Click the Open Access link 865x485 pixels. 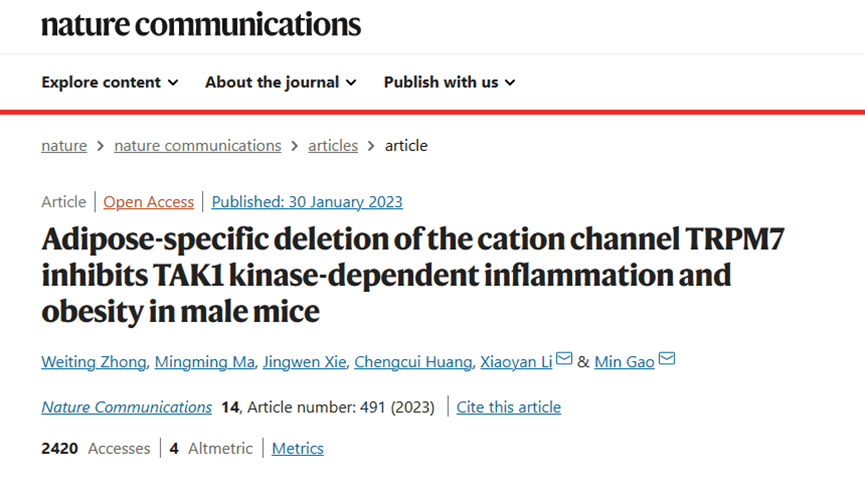point(149,202)
